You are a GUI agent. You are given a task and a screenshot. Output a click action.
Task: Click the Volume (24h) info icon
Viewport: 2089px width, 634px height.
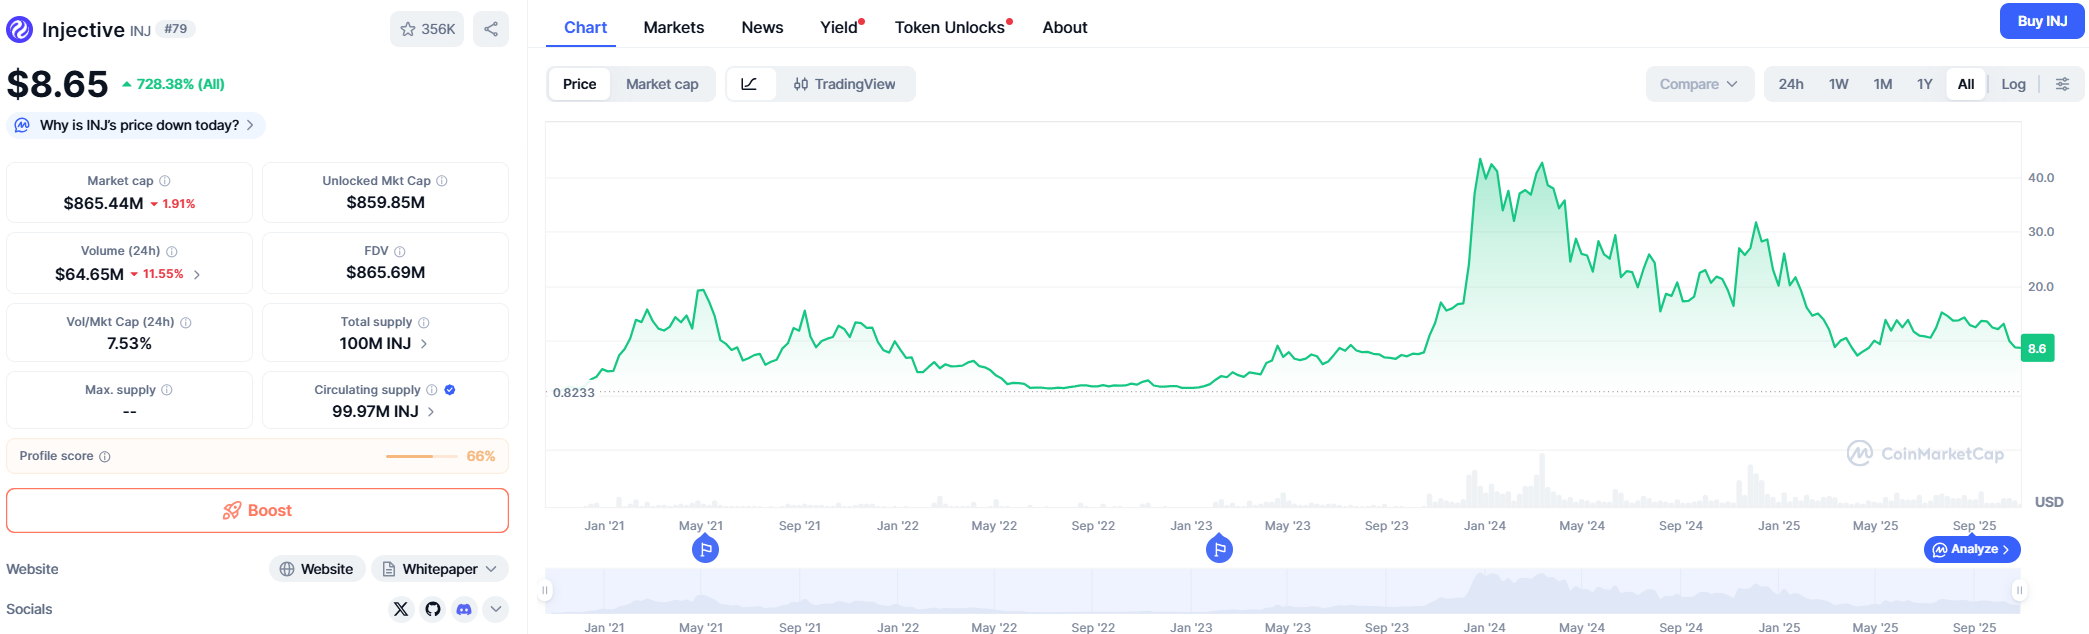pos(172,252)
